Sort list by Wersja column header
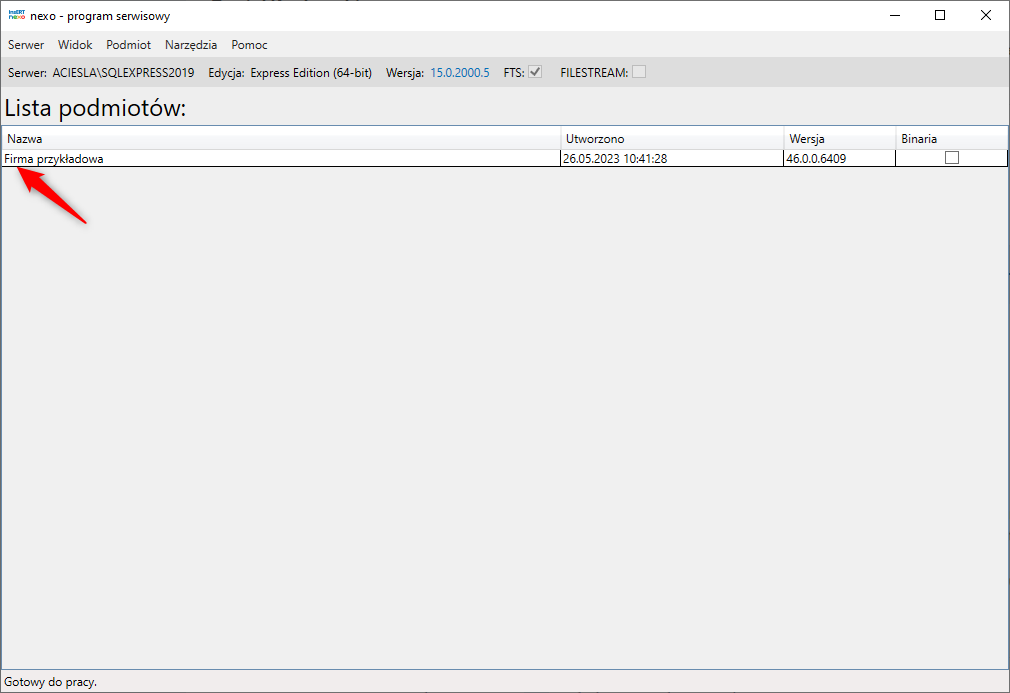Screen dimensions: 1010x693 pos(839,138)
